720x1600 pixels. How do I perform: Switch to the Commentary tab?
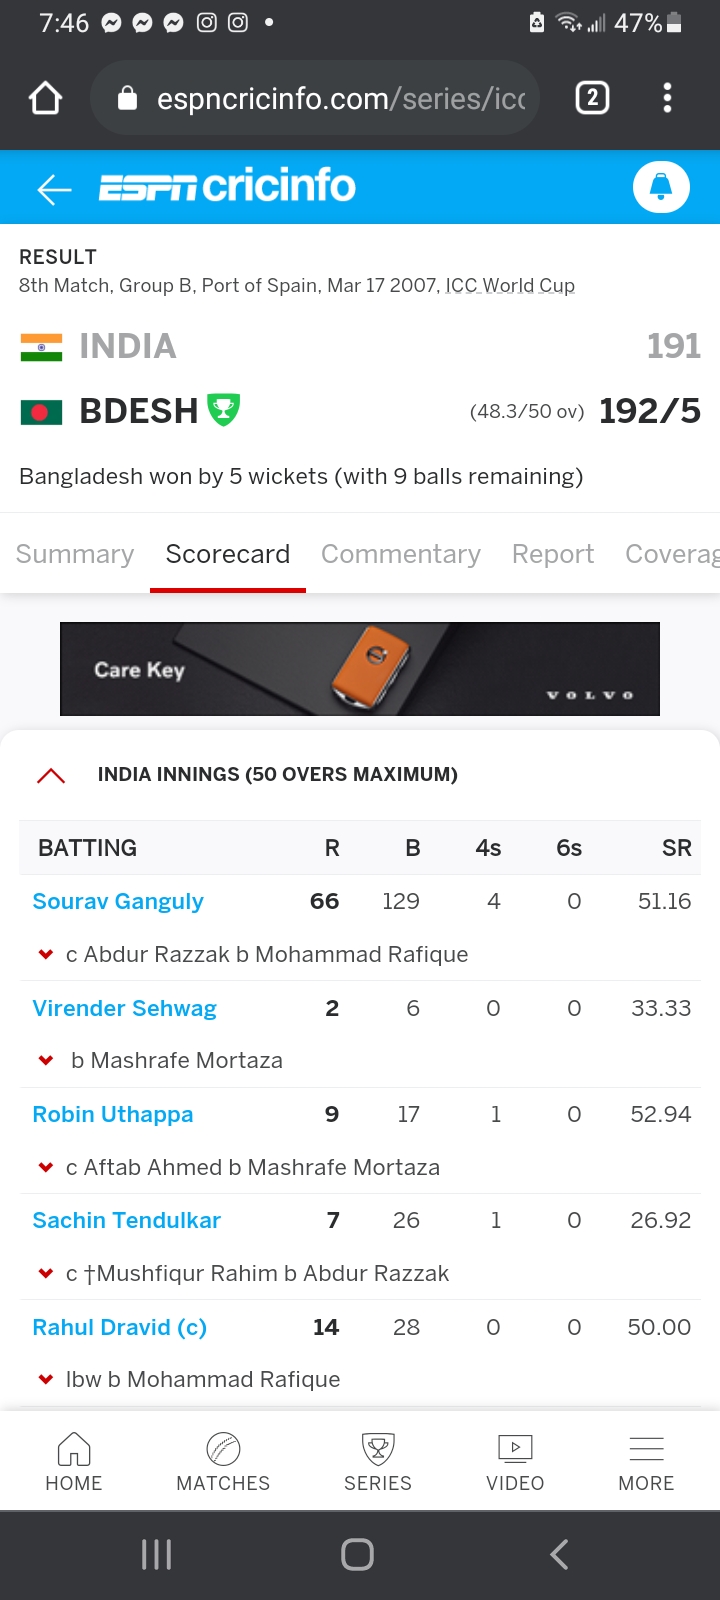tap(400, 554)
